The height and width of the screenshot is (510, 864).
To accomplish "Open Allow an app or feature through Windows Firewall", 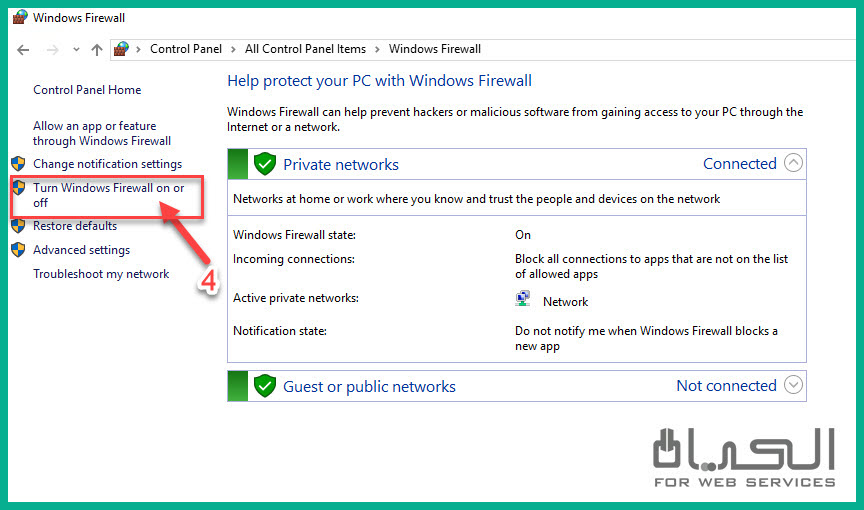I will pyautogui.click(x=101, y=134).
